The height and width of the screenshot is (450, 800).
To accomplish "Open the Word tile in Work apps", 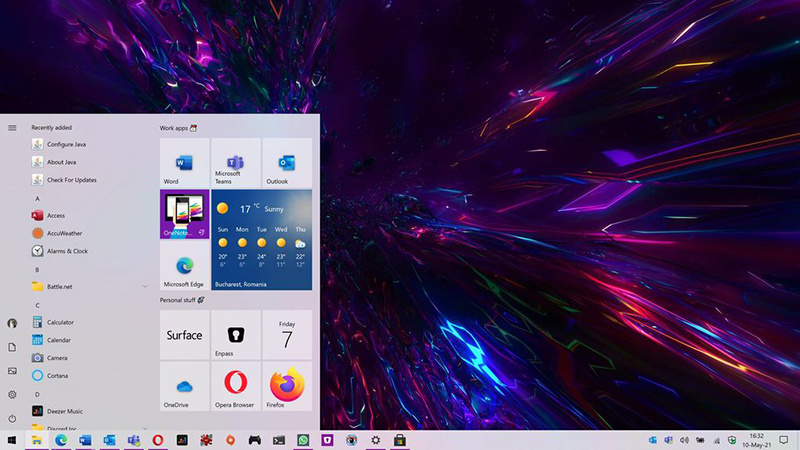I will 184,162.
